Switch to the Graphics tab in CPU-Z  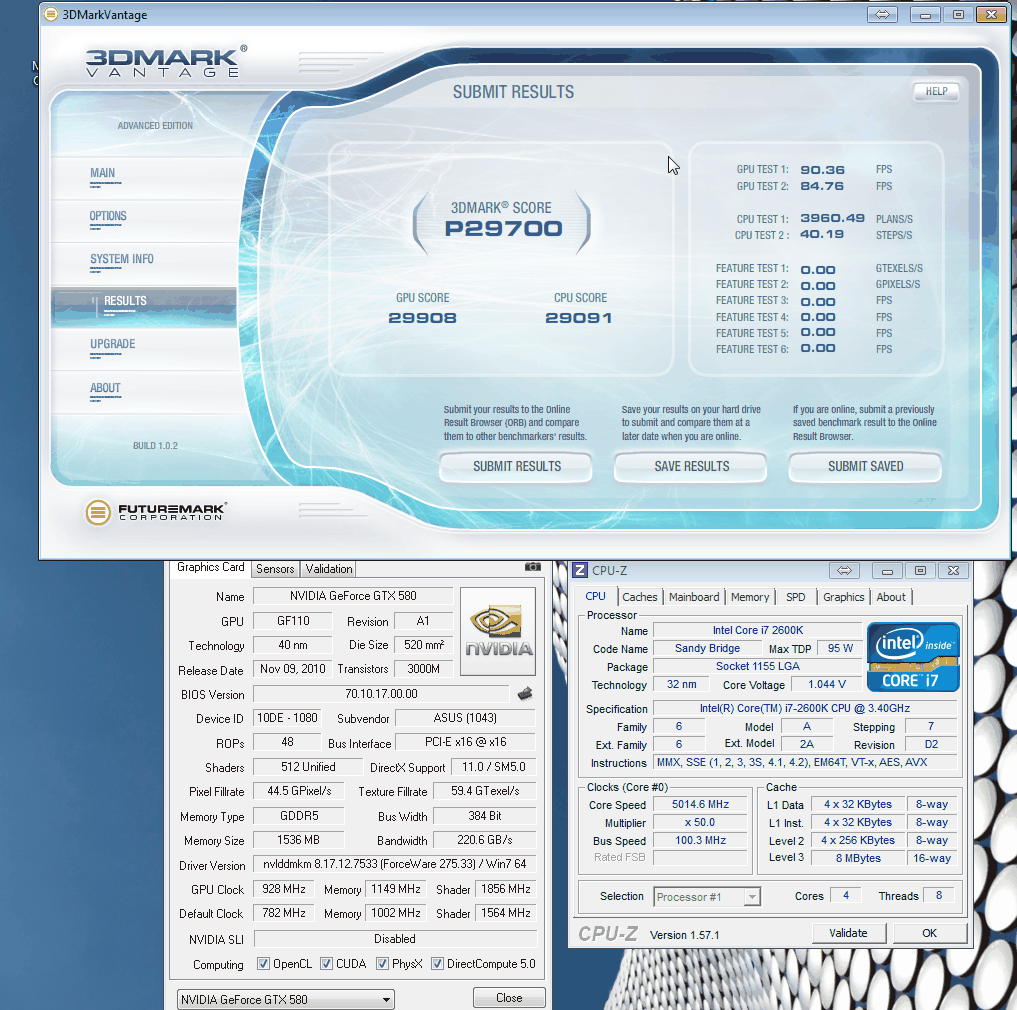[843, 597]
